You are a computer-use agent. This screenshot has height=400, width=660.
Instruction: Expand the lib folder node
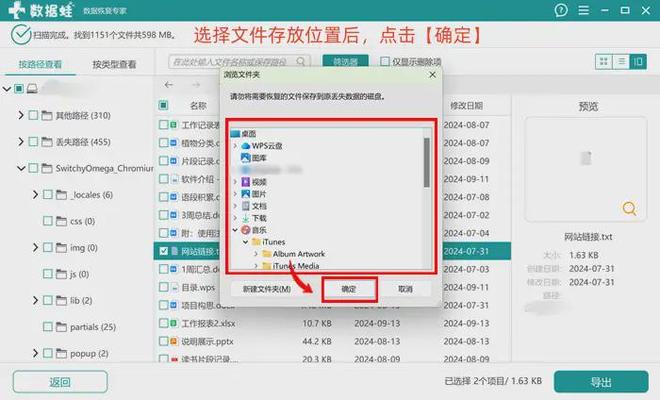[35, 300]
